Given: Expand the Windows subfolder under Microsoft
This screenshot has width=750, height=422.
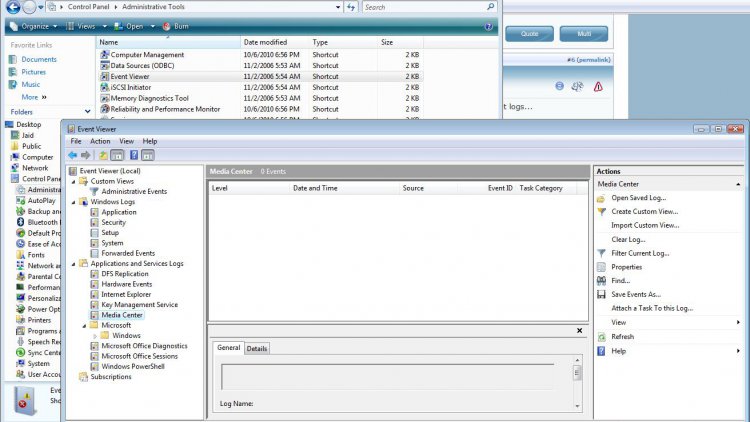Looking at the screenshot, I should tap(95, 336).
